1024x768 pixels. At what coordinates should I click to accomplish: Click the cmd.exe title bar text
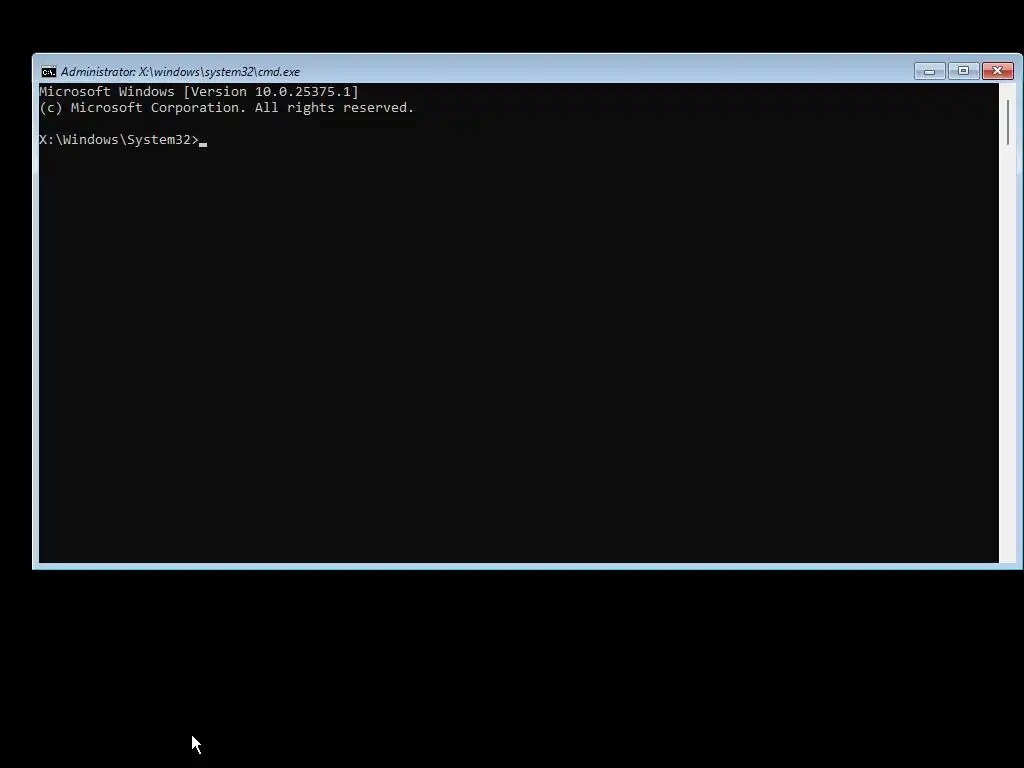coord(180,72)
